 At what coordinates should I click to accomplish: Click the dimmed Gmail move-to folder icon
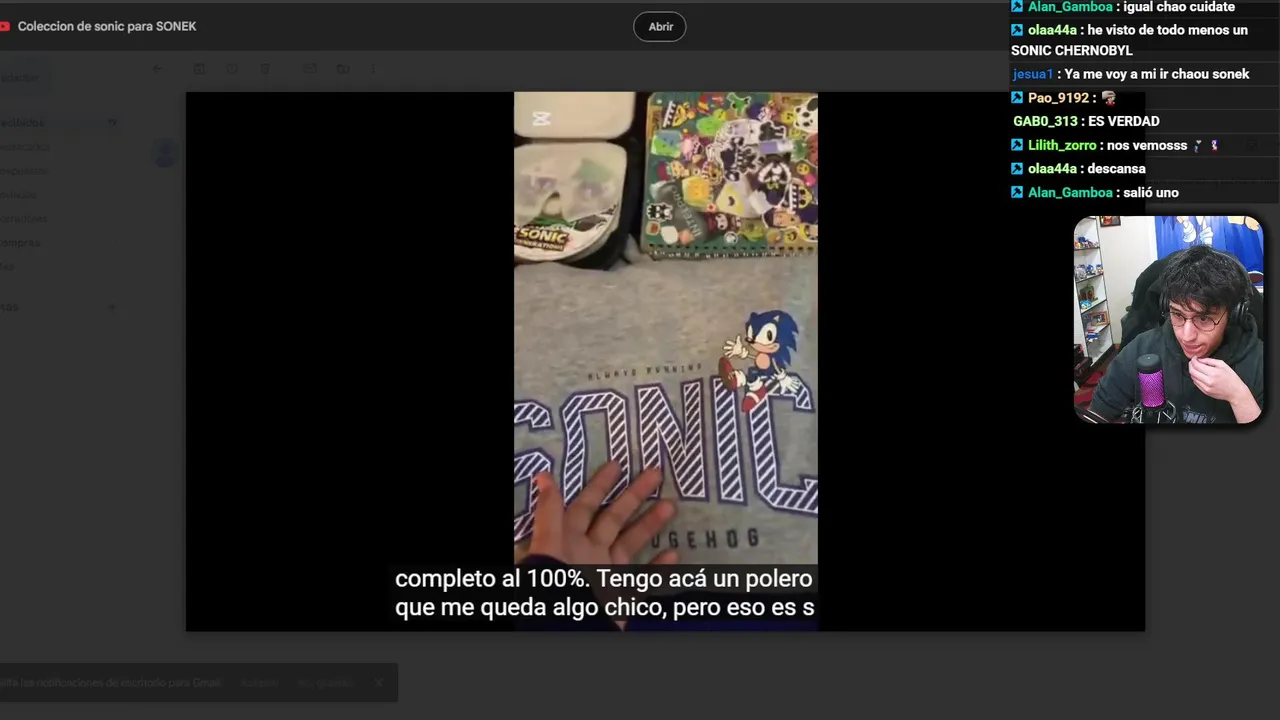343,69
